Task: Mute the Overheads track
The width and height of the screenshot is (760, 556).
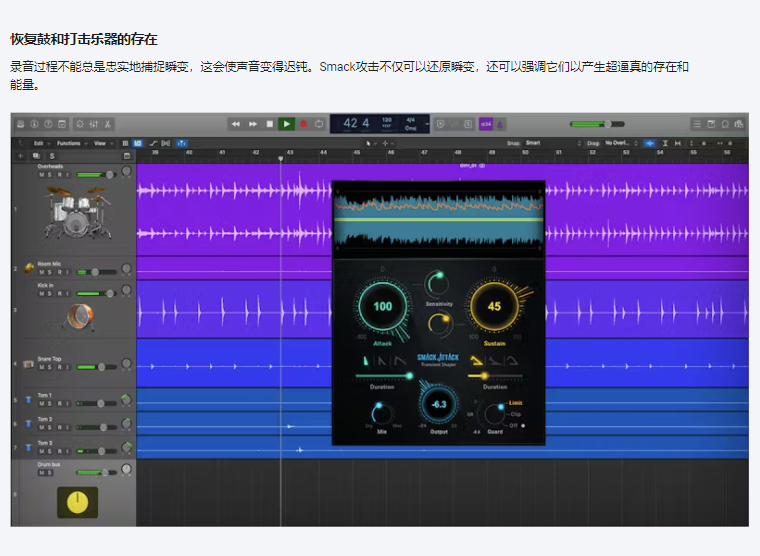Action: [42, 175]
